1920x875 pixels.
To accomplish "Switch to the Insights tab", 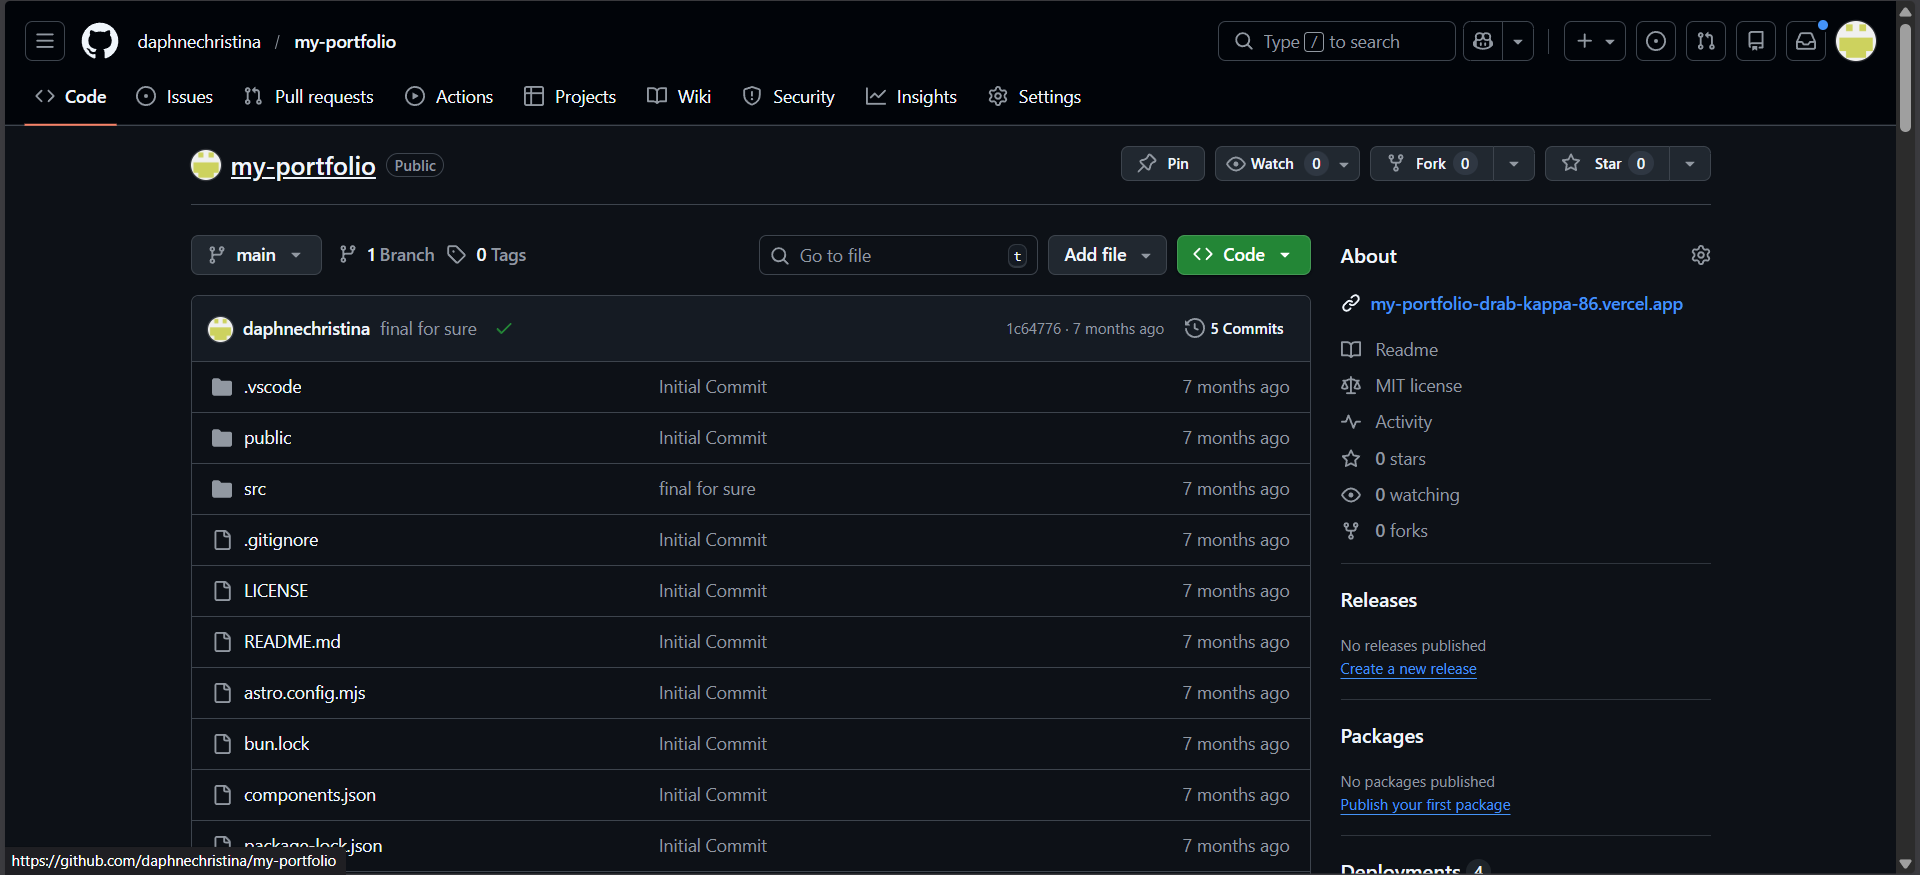I will click(x=911, y=97).
